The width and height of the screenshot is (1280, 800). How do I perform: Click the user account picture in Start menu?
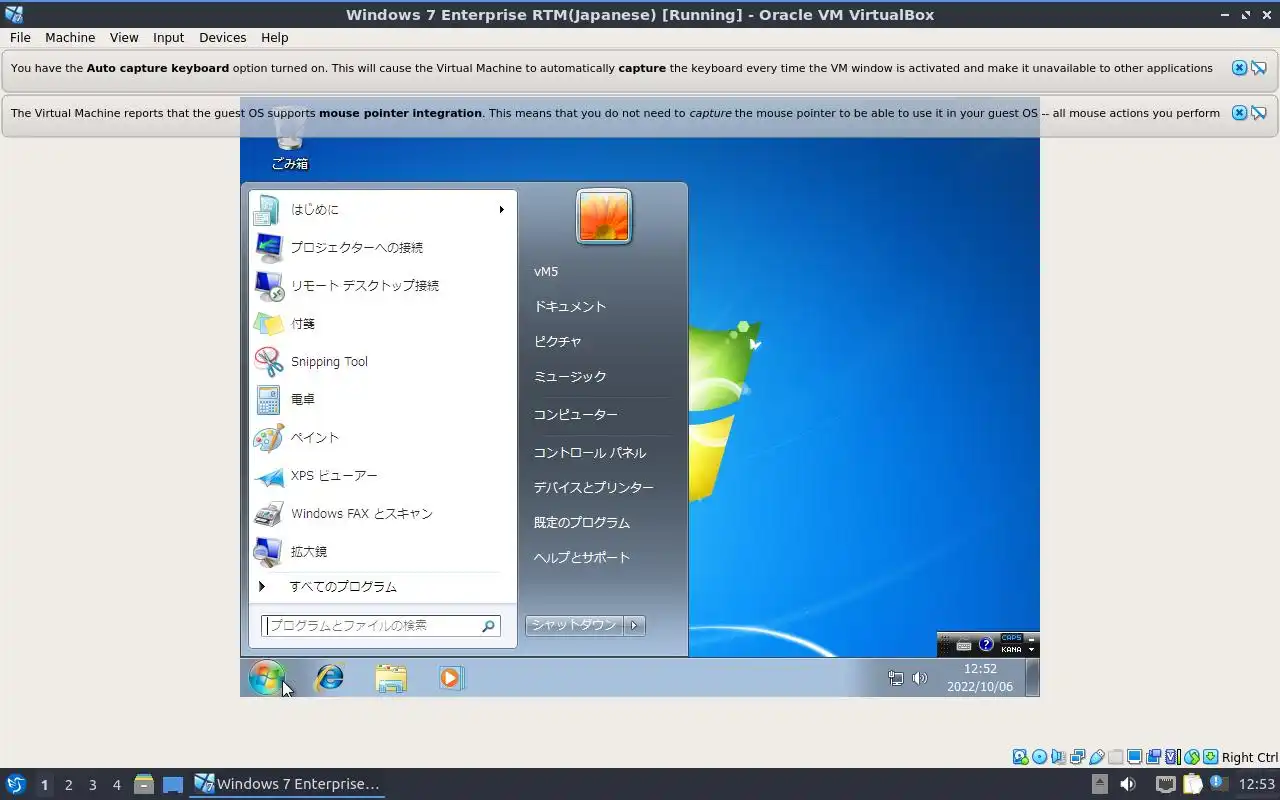[604, 216]
